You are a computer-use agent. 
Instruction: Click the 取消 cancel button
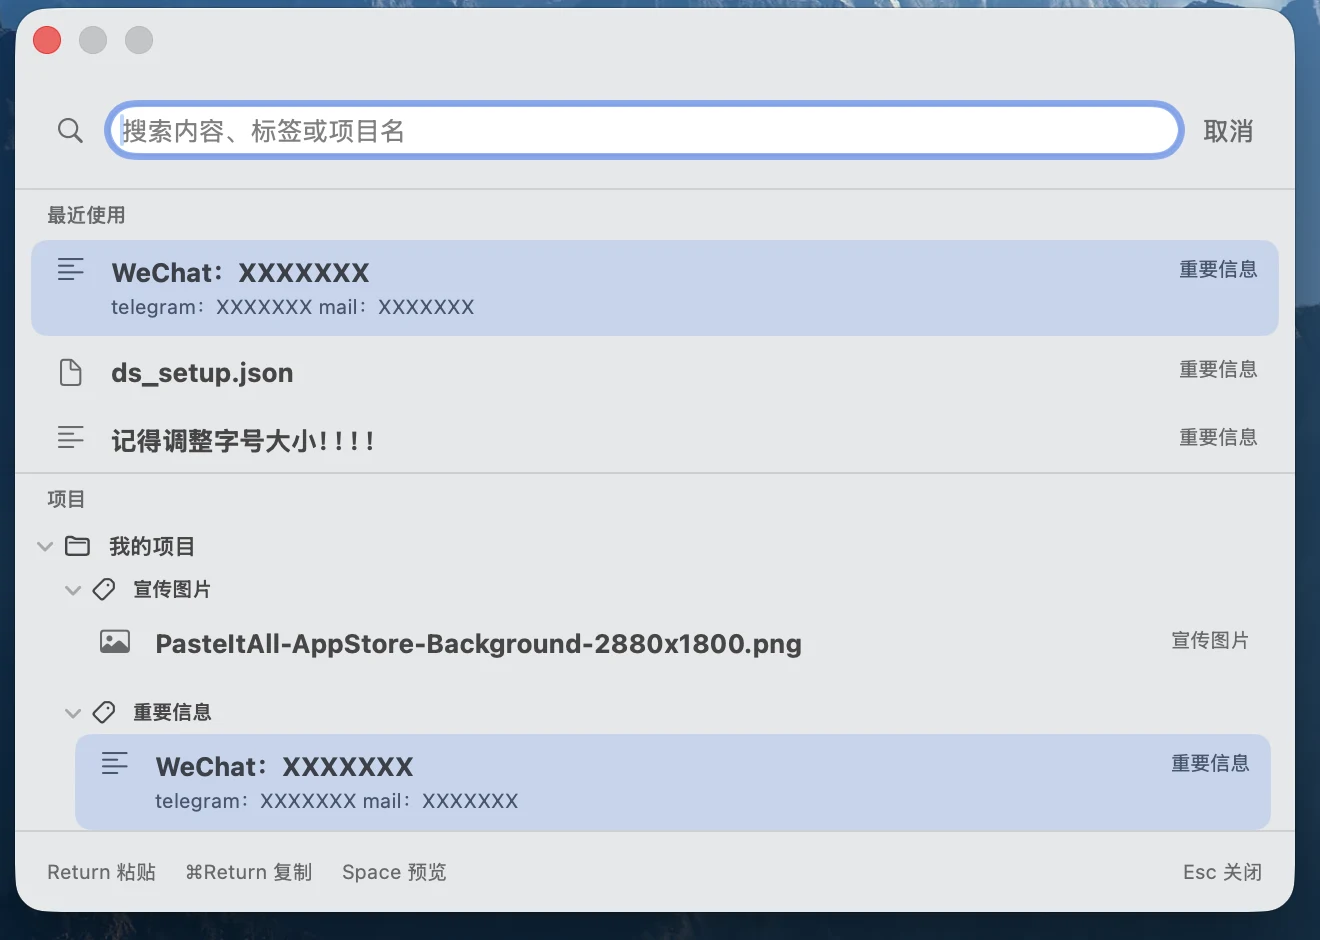(1228, 131)
